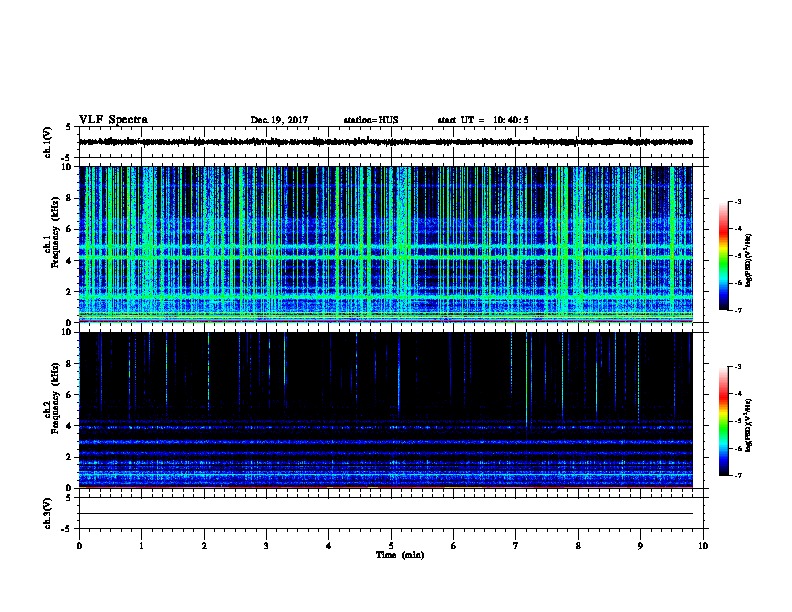Click the time axis tick label '1'
Image resolution: width=792 pixels, height=612 pixels.
tap(141, 545)
